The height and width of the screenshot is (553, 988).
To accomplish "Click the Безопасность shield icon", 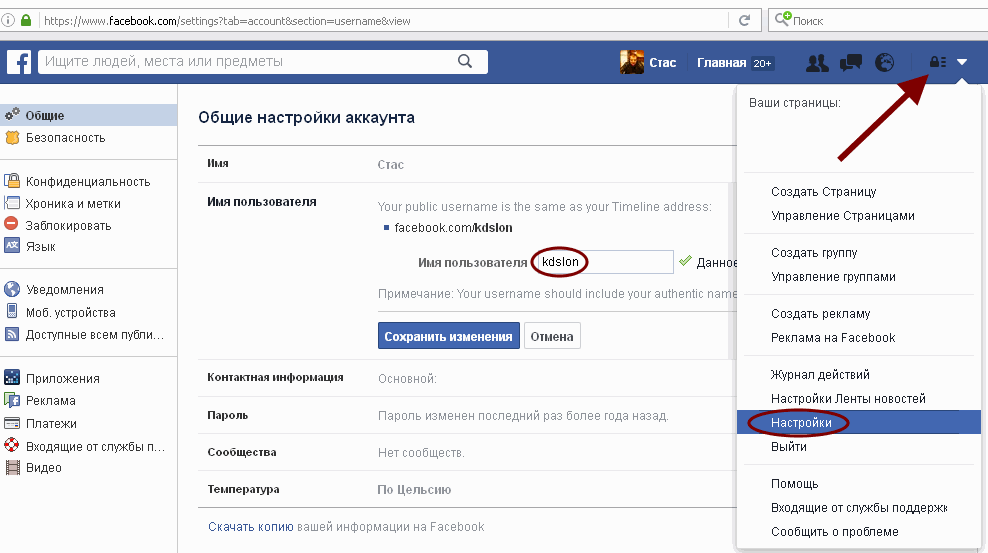I will tap(13, 137).
